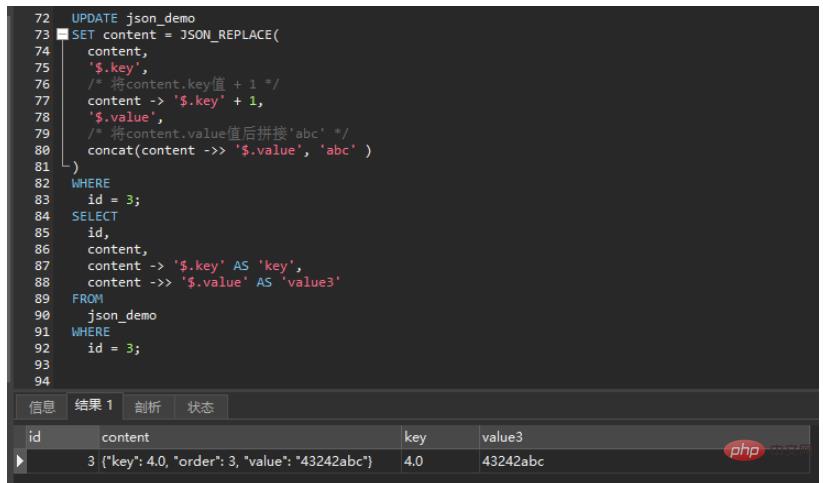Click the SELECT keyword on line 84

94,216
